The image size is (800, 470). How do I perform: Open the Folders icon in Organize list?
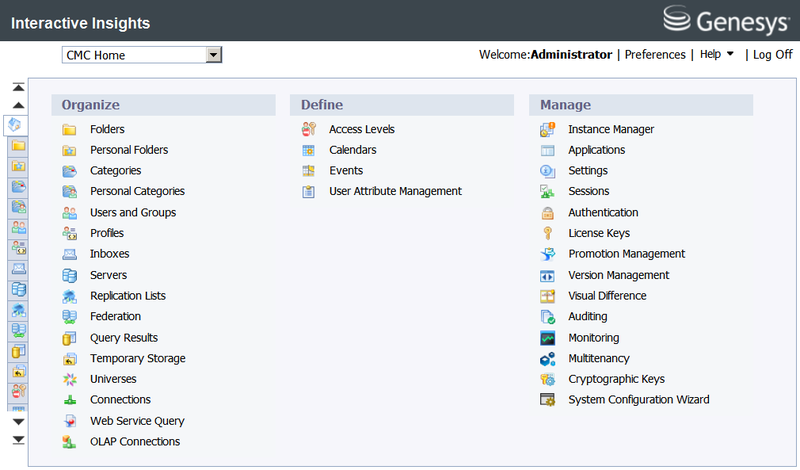pos(69,130)
